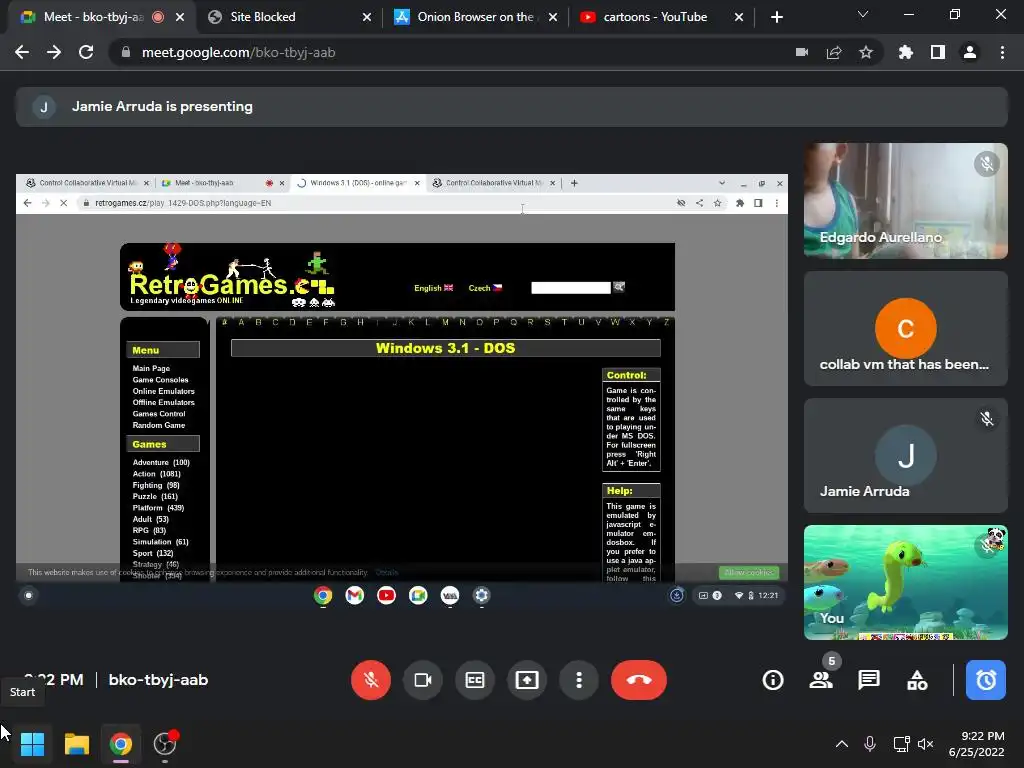
Task: Open the Extensions puzzle icon
Action: click(906, 52)
